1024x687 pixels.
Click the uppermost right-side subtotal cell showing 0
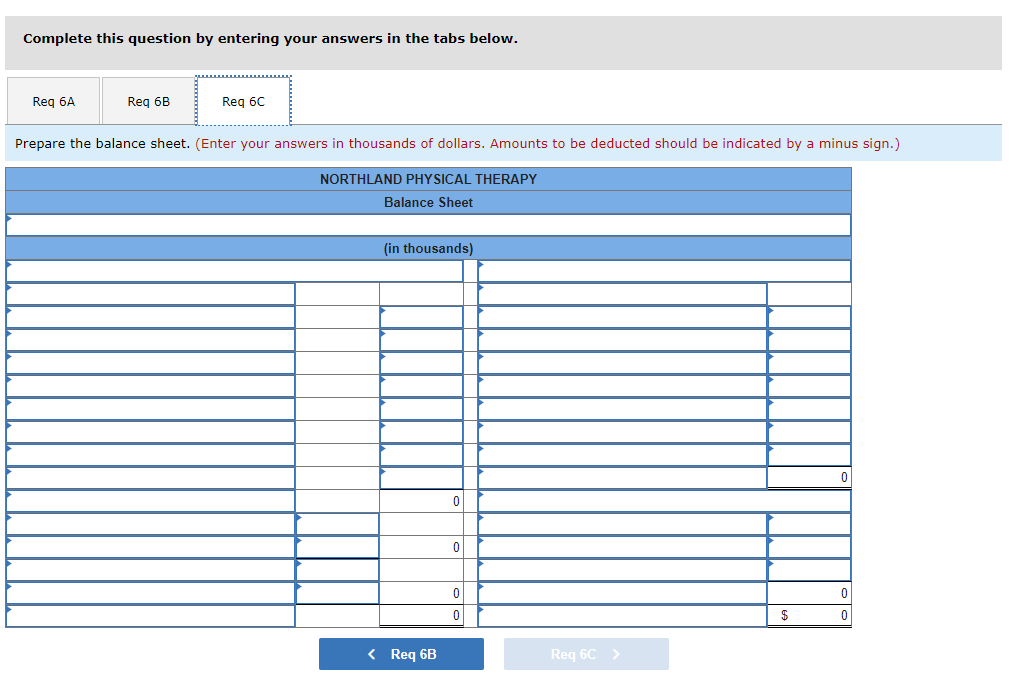pos(809,477)
